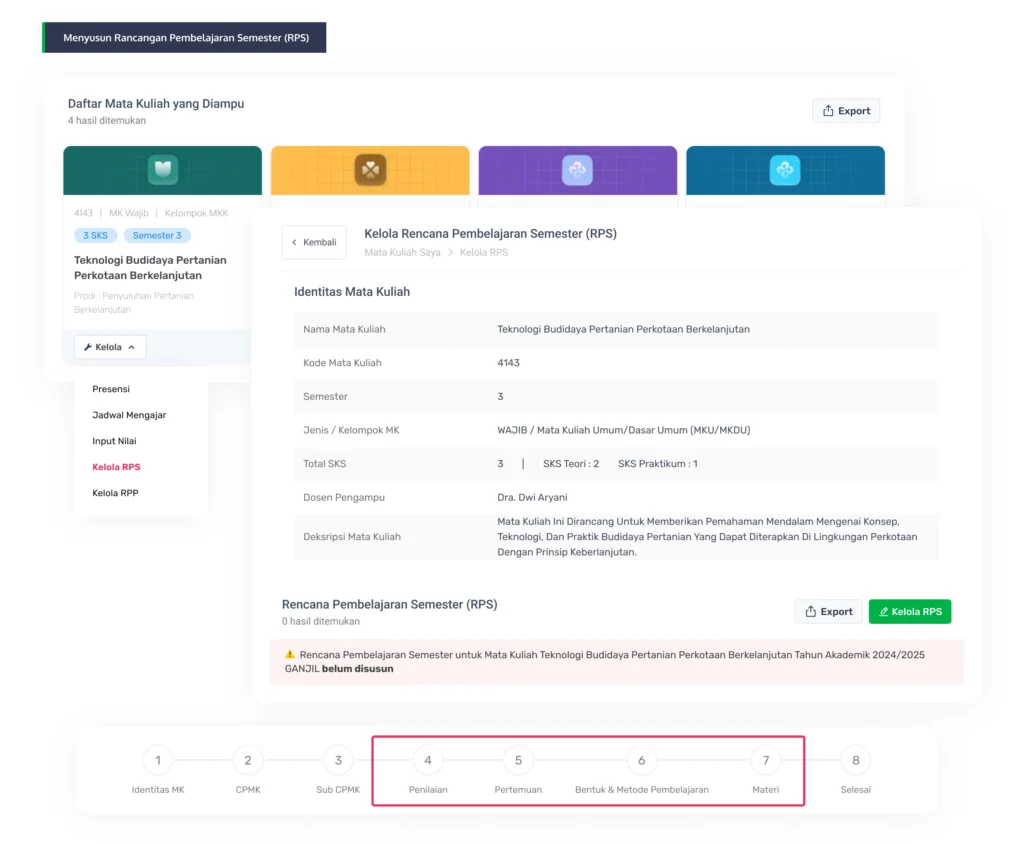1024x844 pixels.
Task: Click the Kode Mata Kuliah value 4143
Action: [x=509, y=363]
